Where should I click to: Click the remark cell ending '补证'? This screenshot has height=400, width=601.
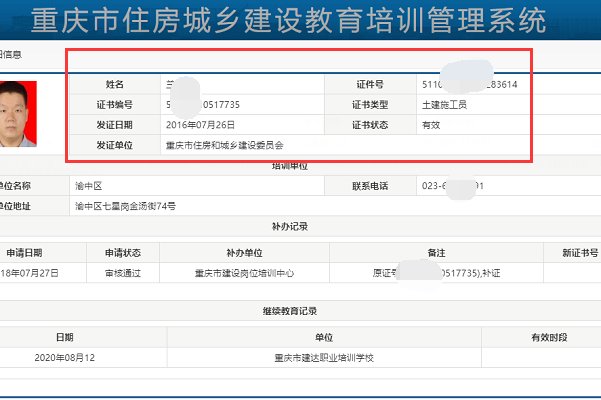pos(437,273)
